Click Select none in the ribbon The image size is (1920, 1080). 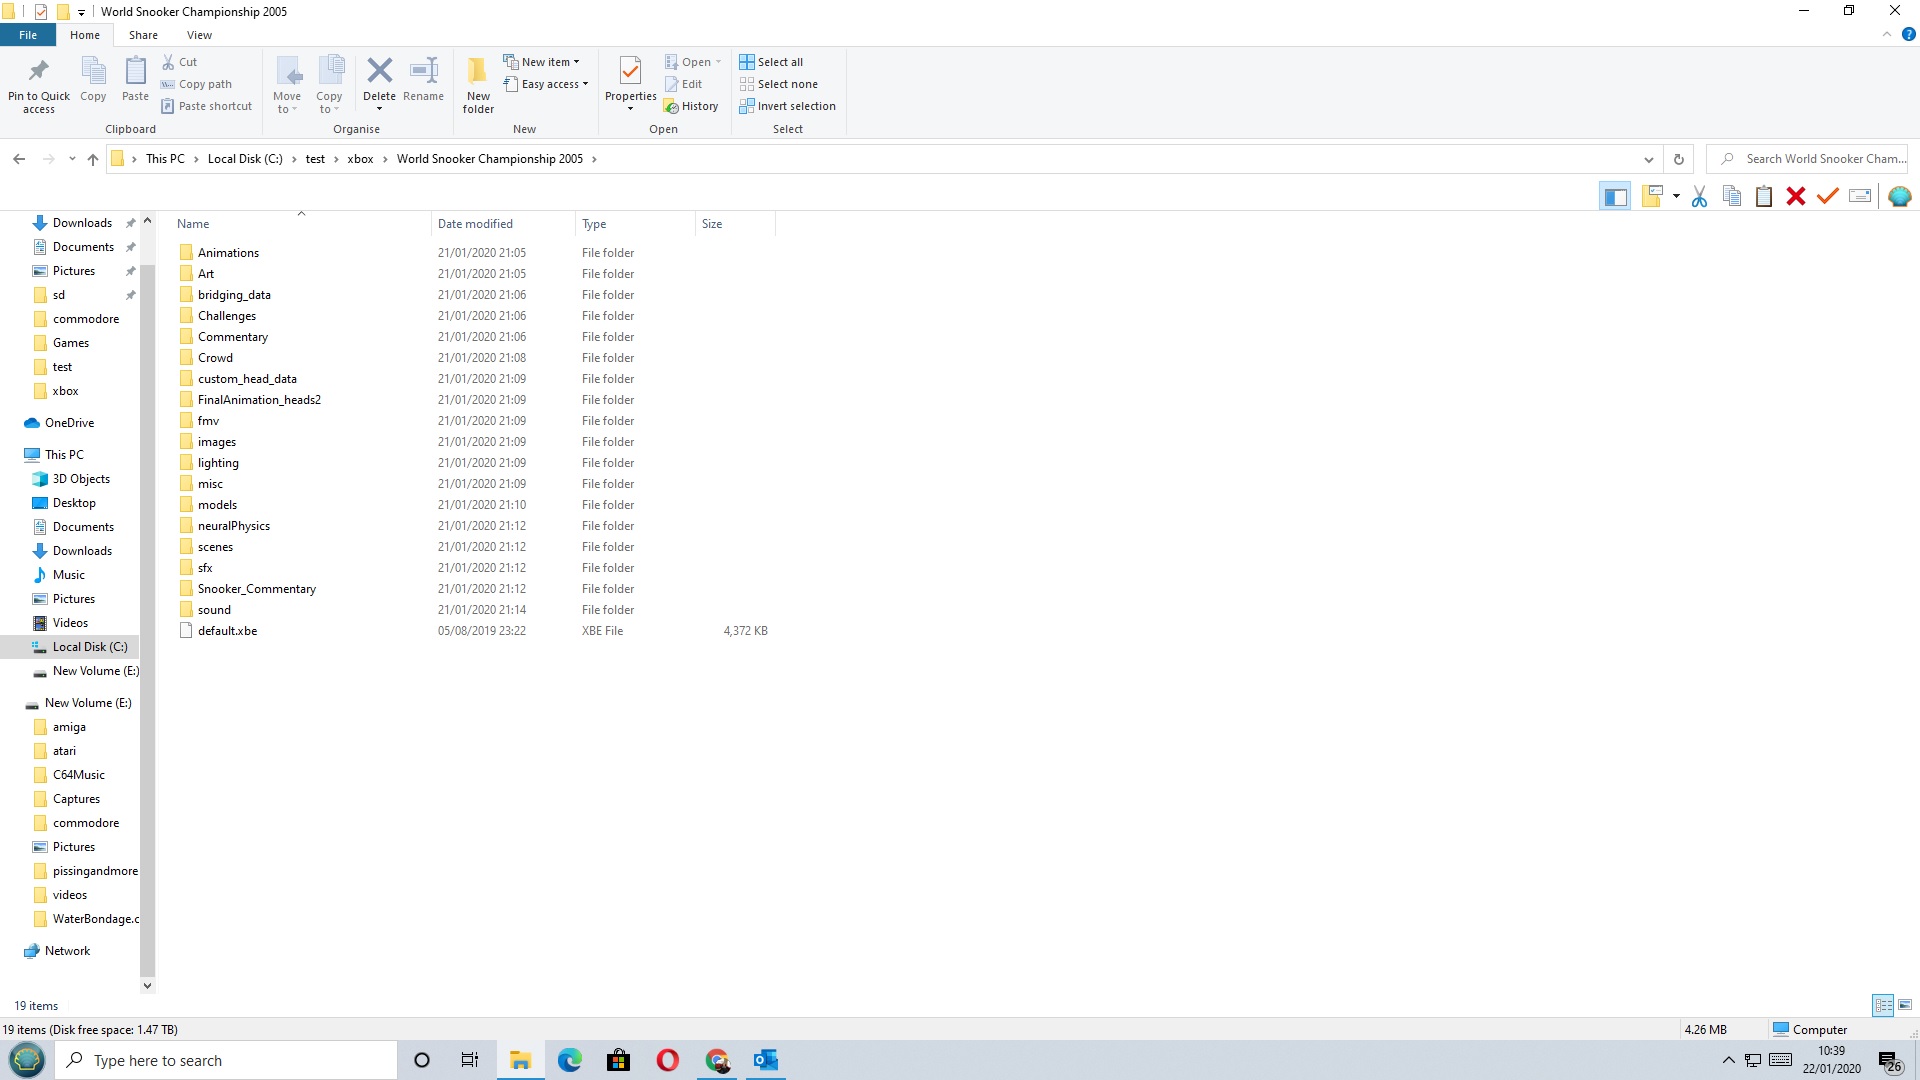(779, 84)
